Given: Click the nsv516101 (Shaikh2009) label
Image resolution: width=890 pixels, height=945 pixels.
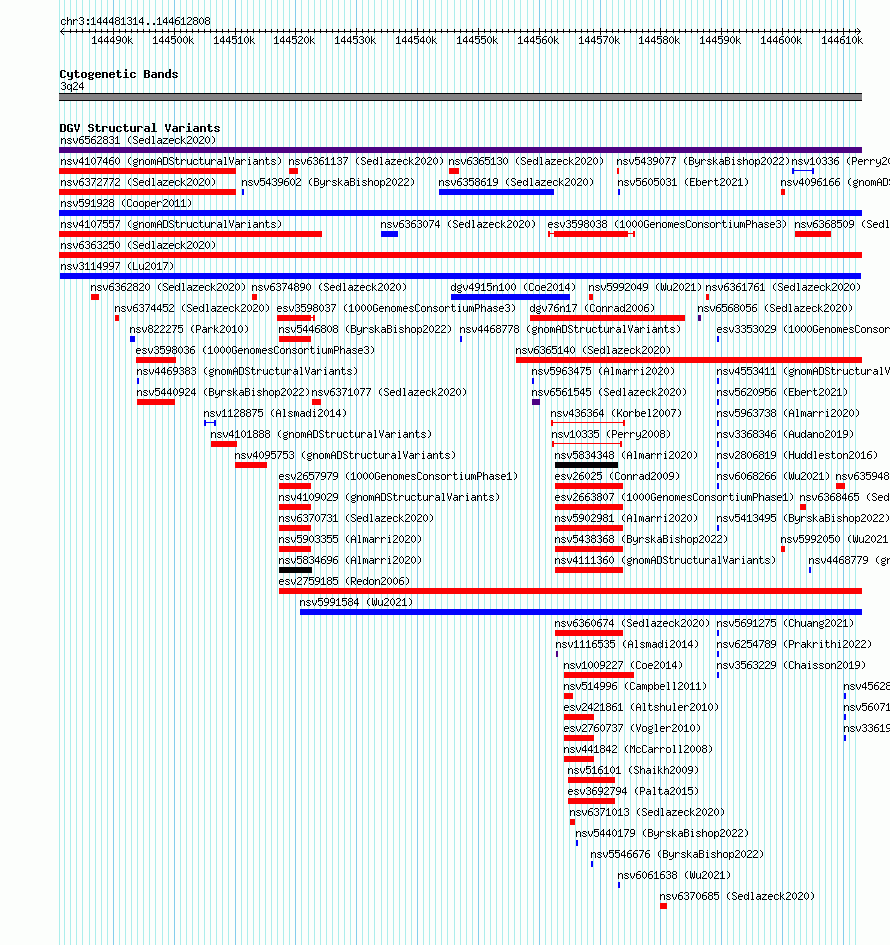Looking at the screenshot, I should click(x=633, y=770).
